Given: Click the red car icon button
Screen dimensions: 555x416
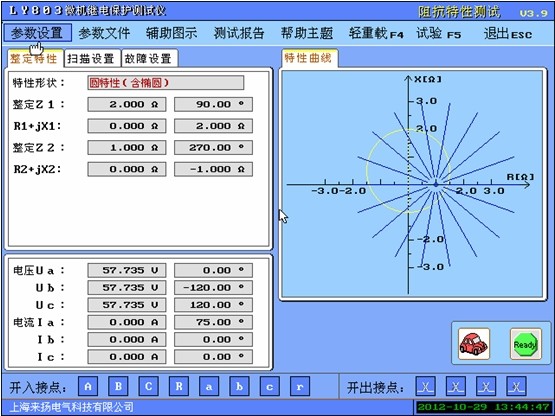Looking at the screenshot, I should coord(474,344).
